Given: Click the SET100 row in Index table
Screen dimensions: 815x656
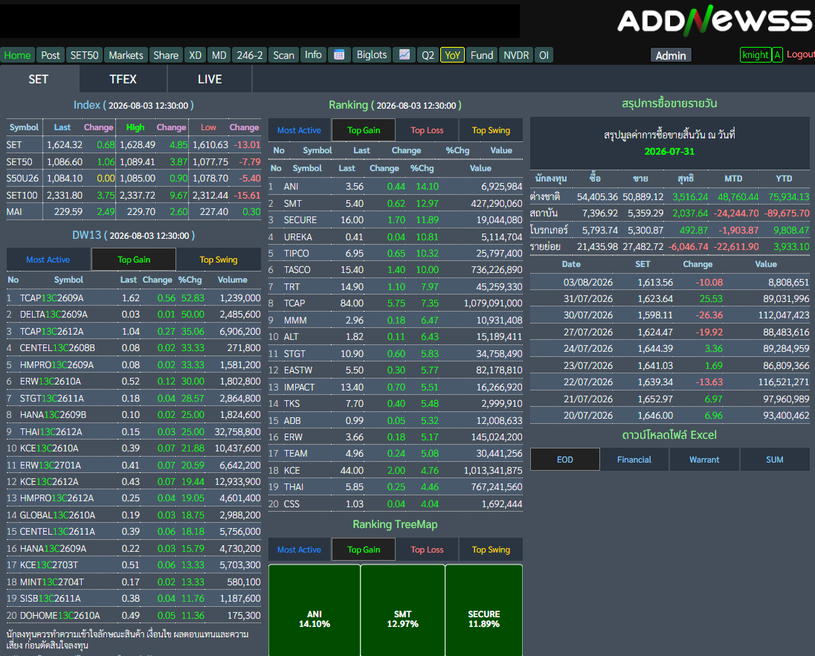Looking at the screenshot, I should (x=134, y=195).
